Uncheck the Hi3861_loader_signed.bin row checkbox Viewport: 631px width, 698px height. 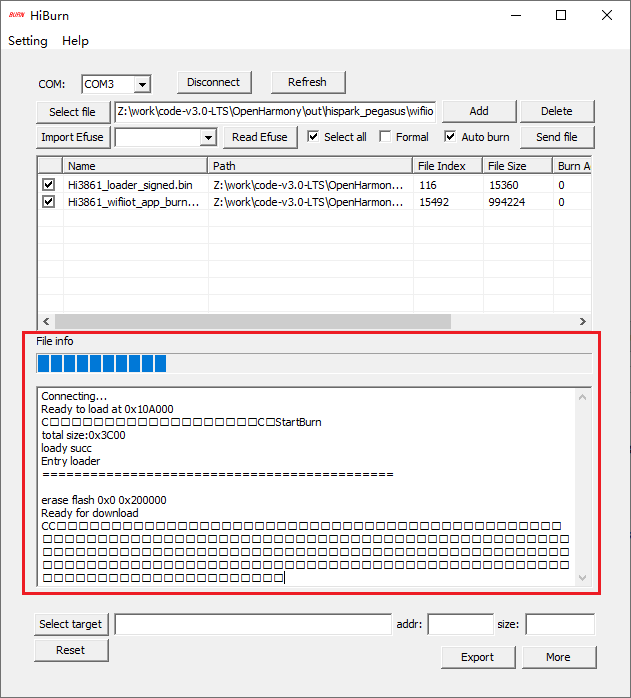49,185
